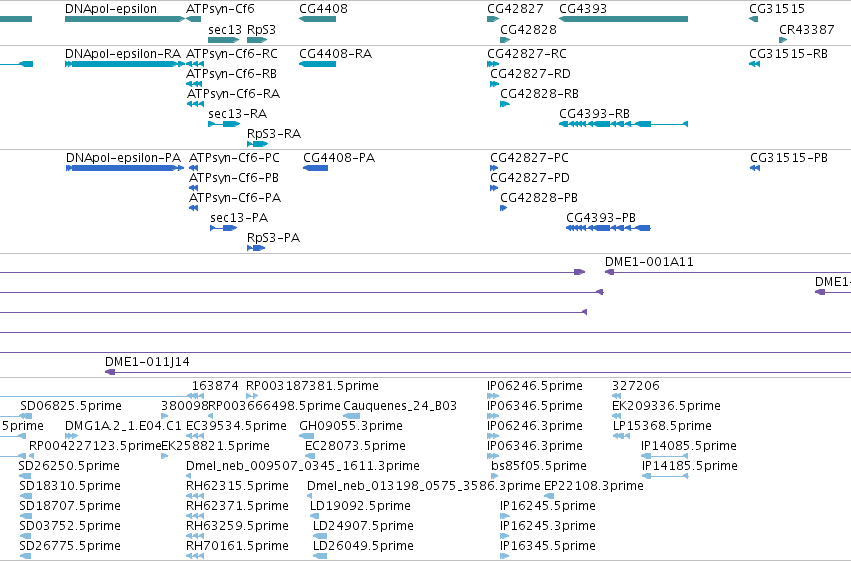Screen dimensions: 851x561
Task: Click the Dmel_neb_009507_0345_1611.3prime label
Action: (x=303, y=466)
